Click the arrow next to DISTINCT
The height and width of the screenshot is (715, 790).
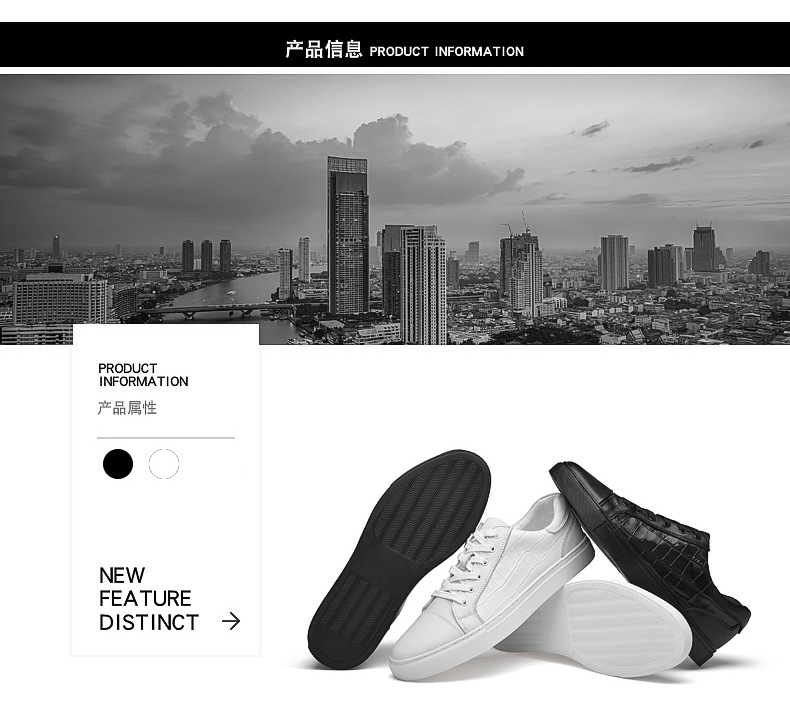click(231, 621)
